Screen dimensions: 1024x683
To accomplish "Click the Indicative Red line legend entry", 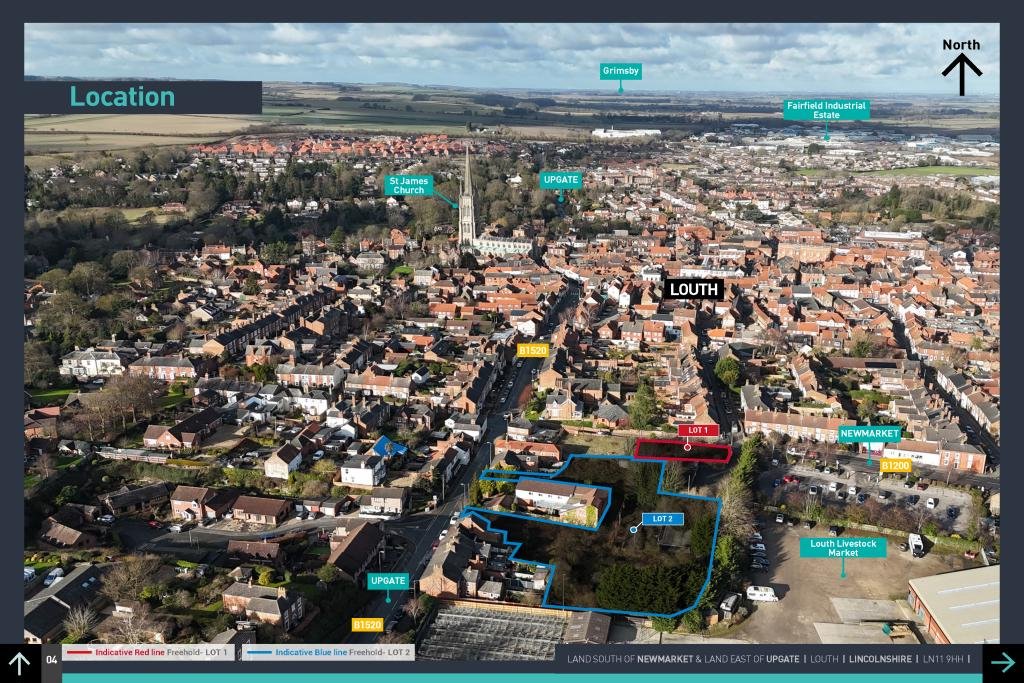I will 150,653.
